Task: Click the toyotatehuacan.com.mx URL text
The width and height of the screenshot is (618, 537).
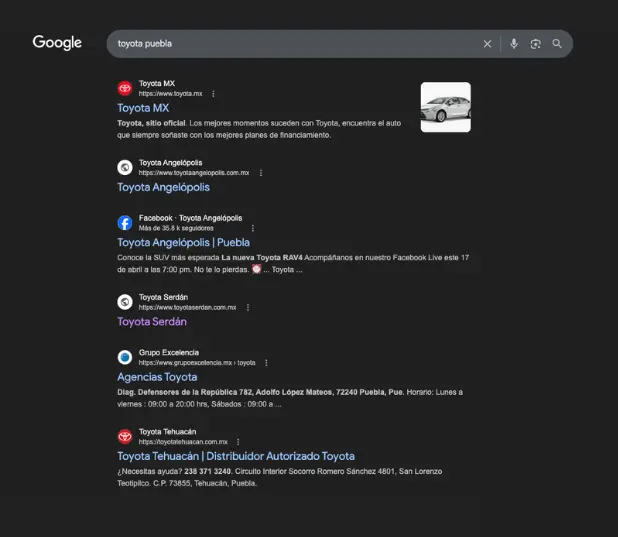Action: 183,442
